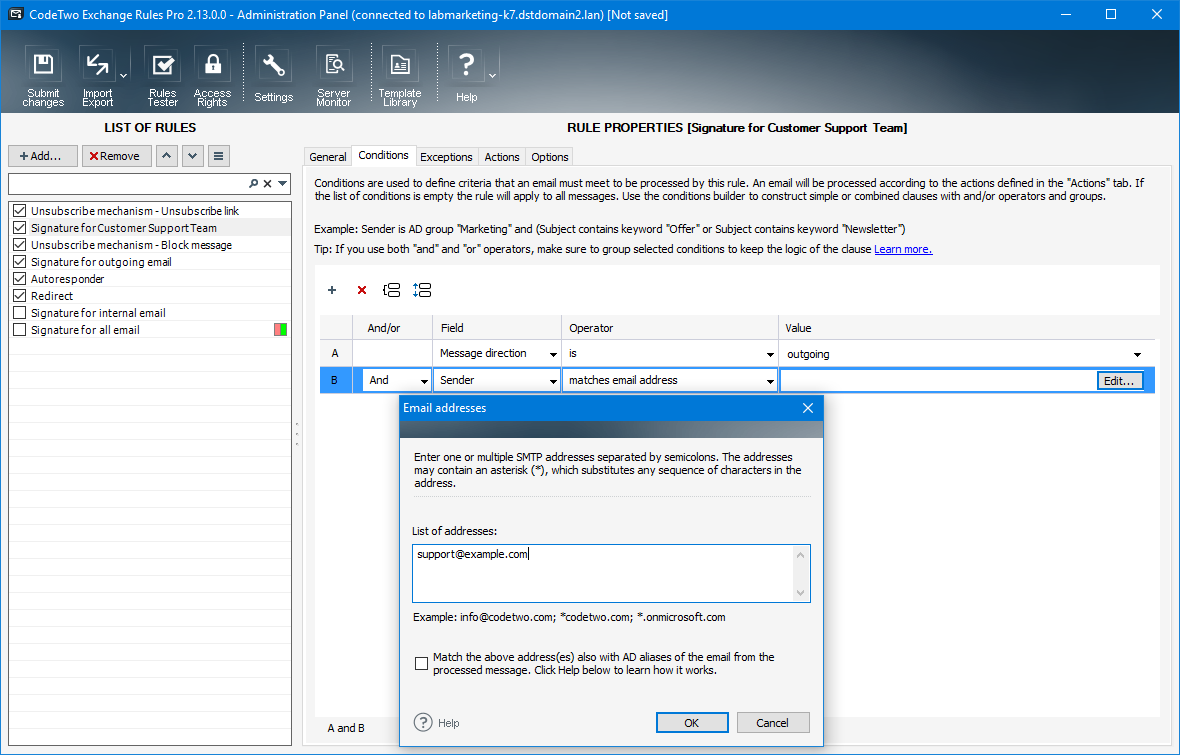This screenshot has width=1180, height=755.
Task: Click the Help icon in Email addresses dialog
Action: pos(424,723)
